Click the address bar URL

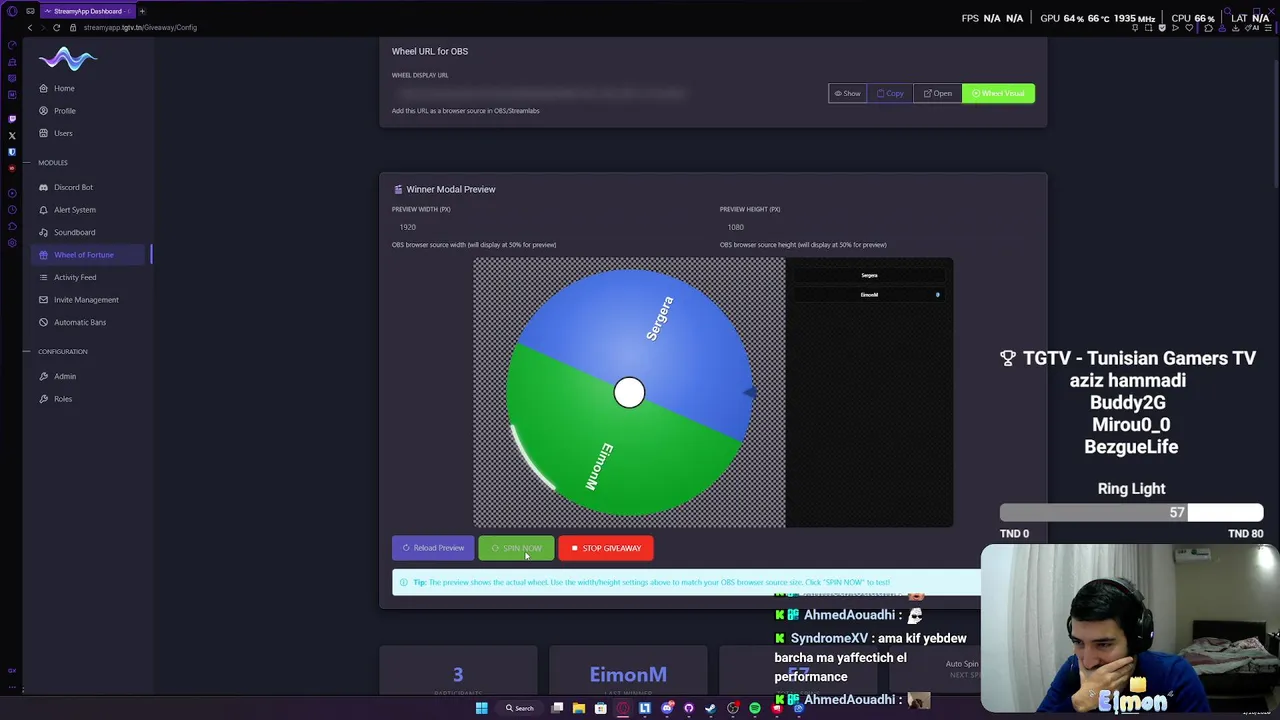click(x=140, y=27)
